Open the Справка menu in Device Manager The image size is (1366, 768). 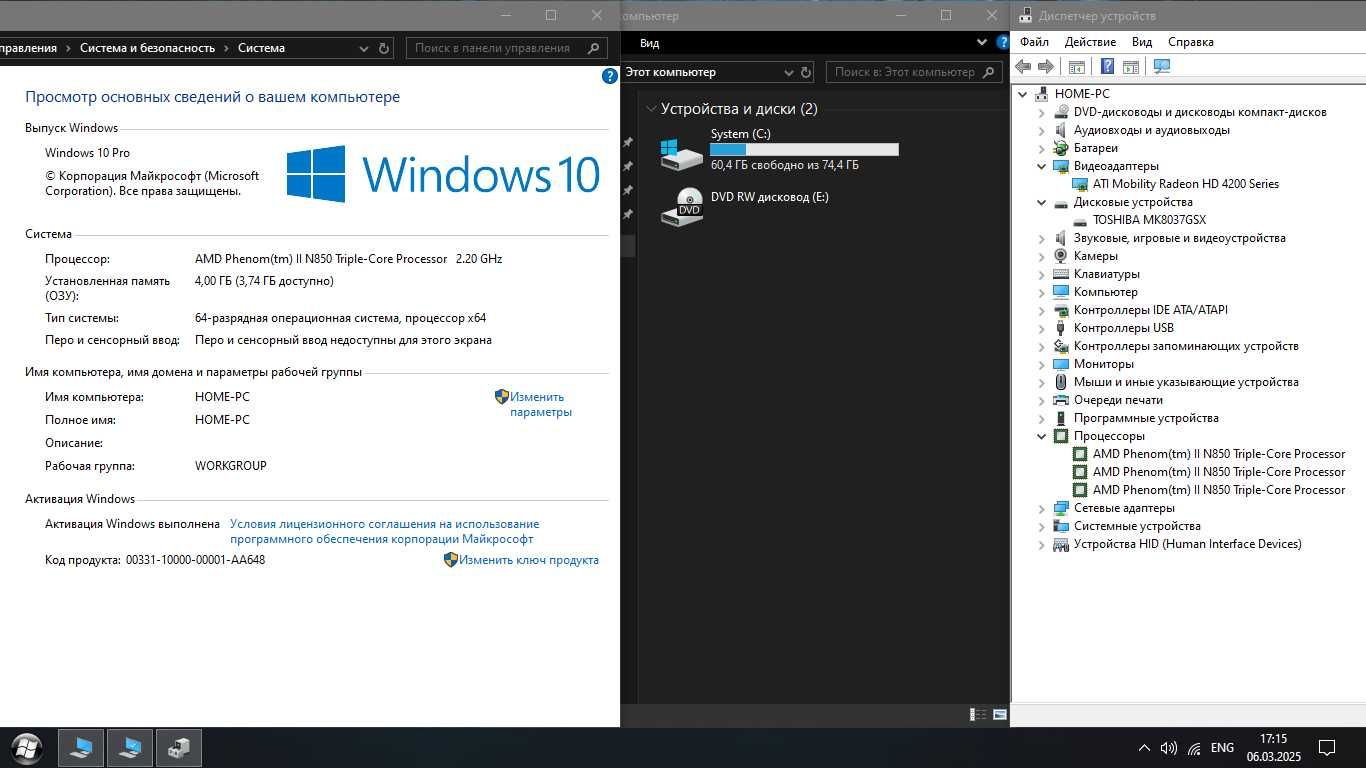pos(1191,42)
